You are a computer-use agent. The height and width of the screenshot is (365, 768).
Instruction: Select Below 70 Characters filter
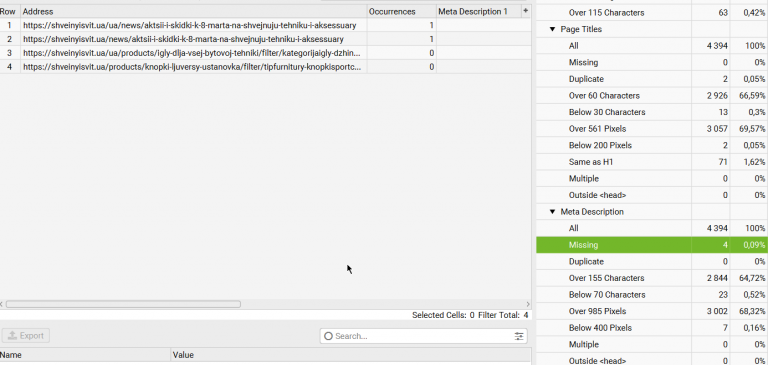(x=652, y=295)
